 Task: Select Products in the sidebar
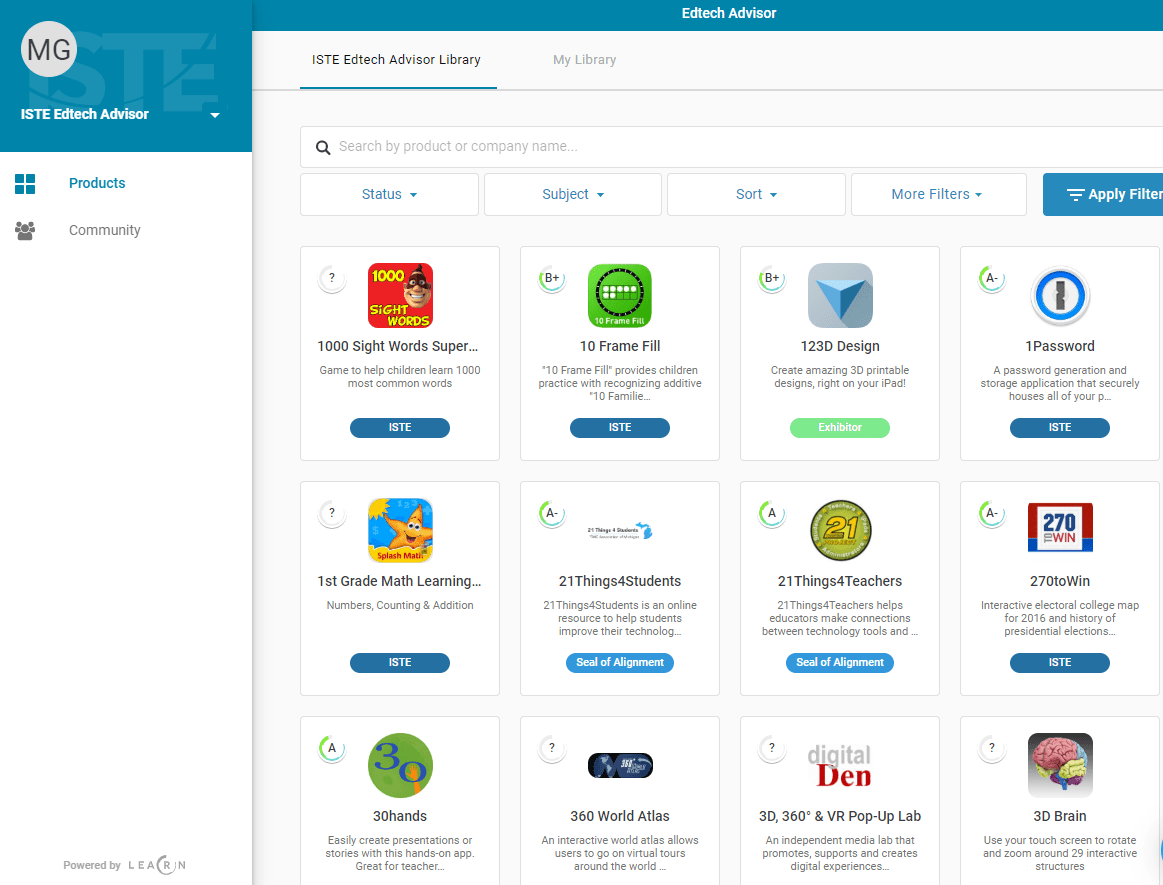[x=97, y=183]
